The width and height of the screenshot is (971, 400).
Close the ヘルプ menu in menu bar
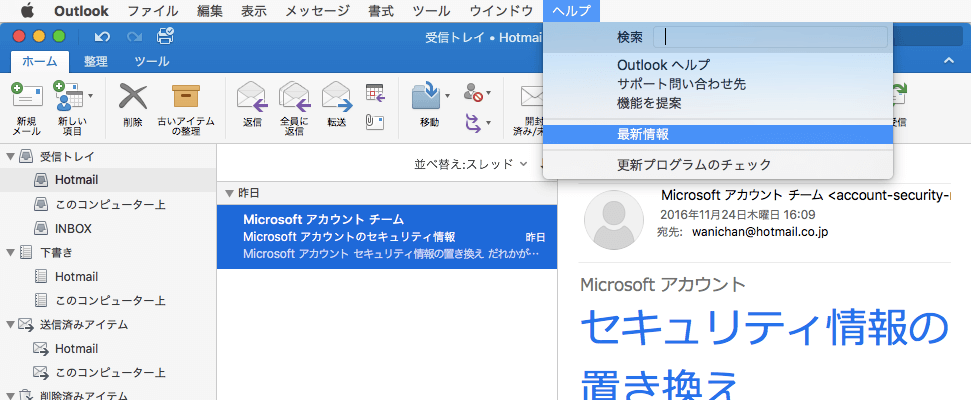pyautogui.click(x=571, y=11)
